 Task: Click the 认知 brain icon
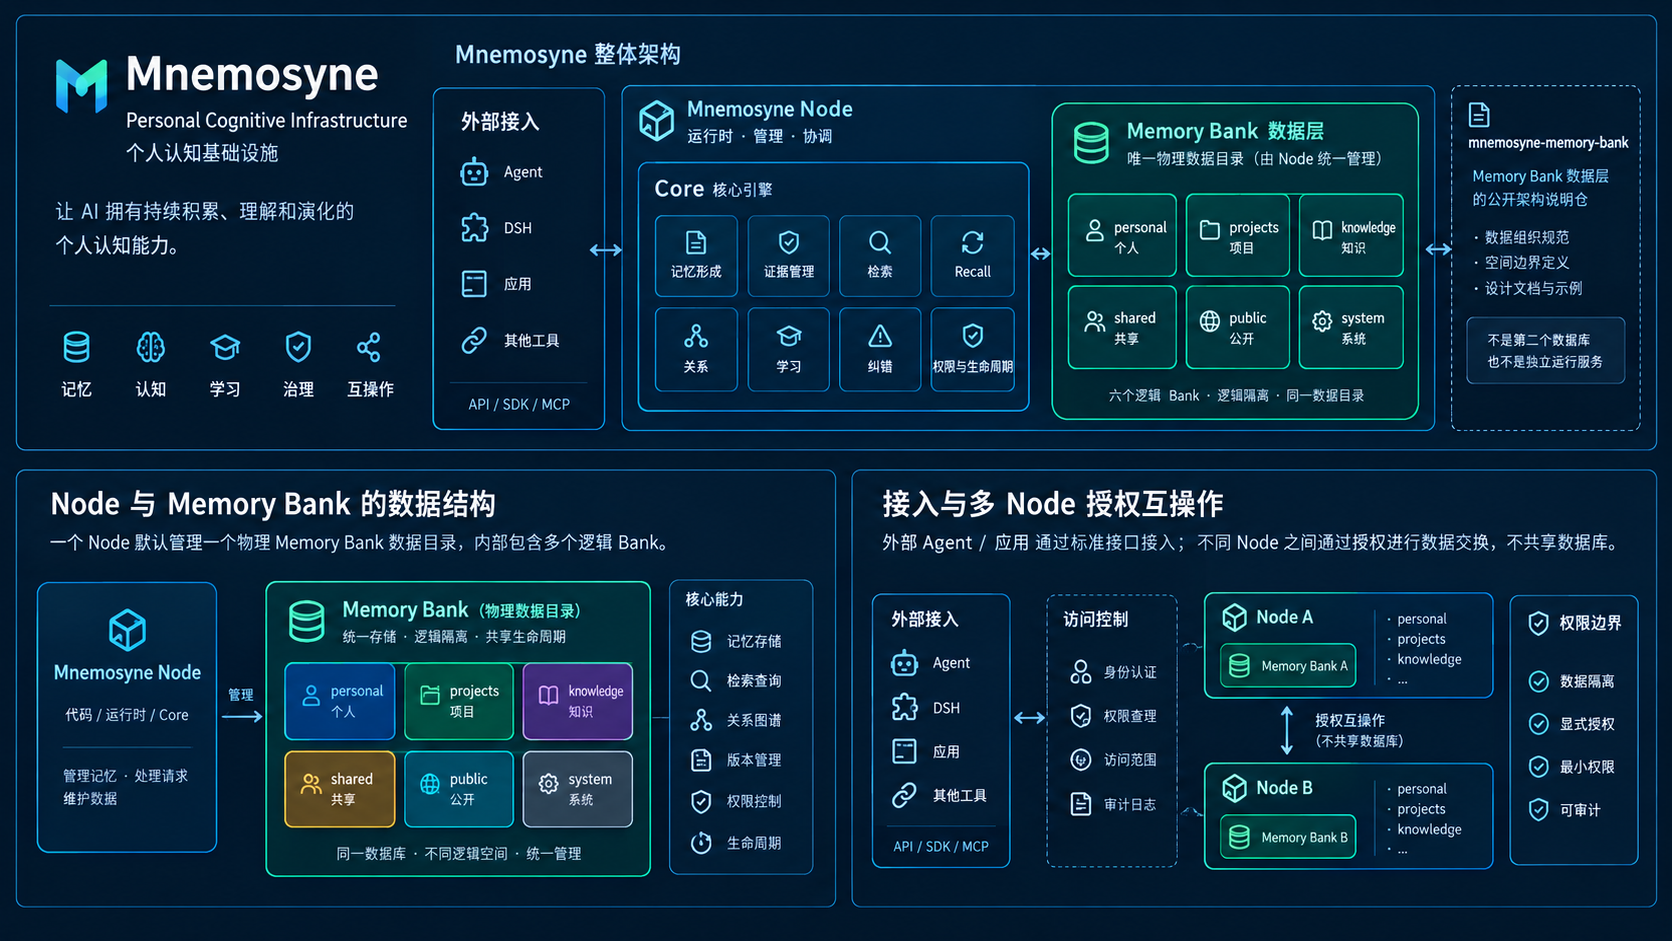point(150,348)
